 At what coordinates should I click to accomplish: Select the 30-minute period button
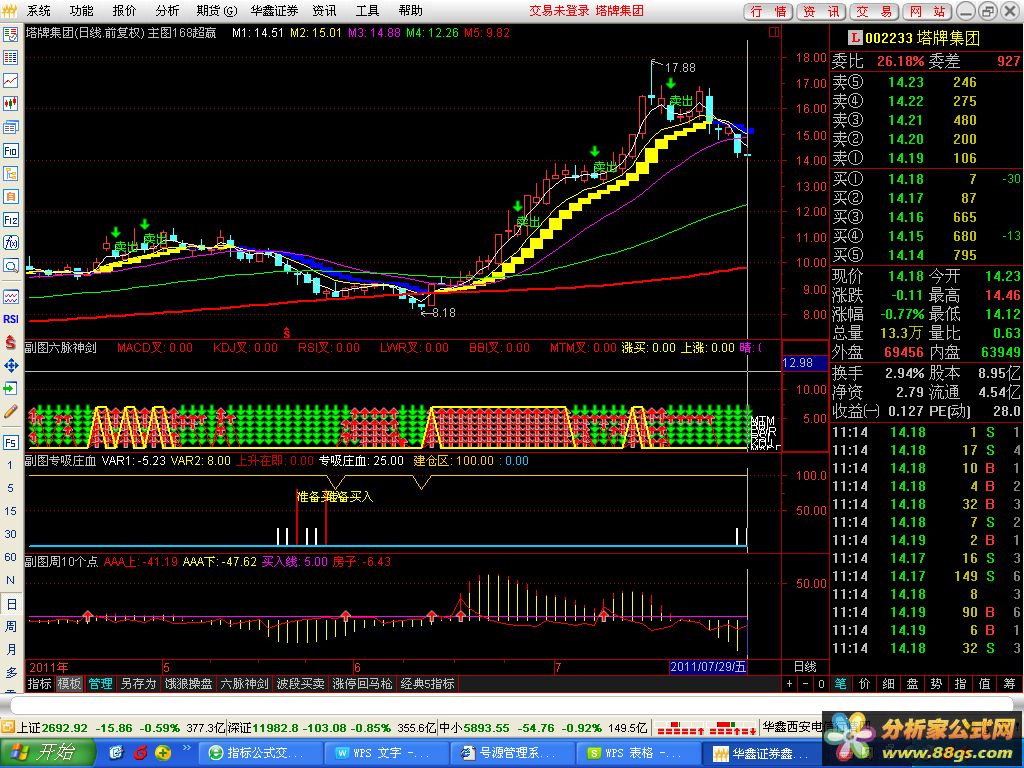coord(10,534)
